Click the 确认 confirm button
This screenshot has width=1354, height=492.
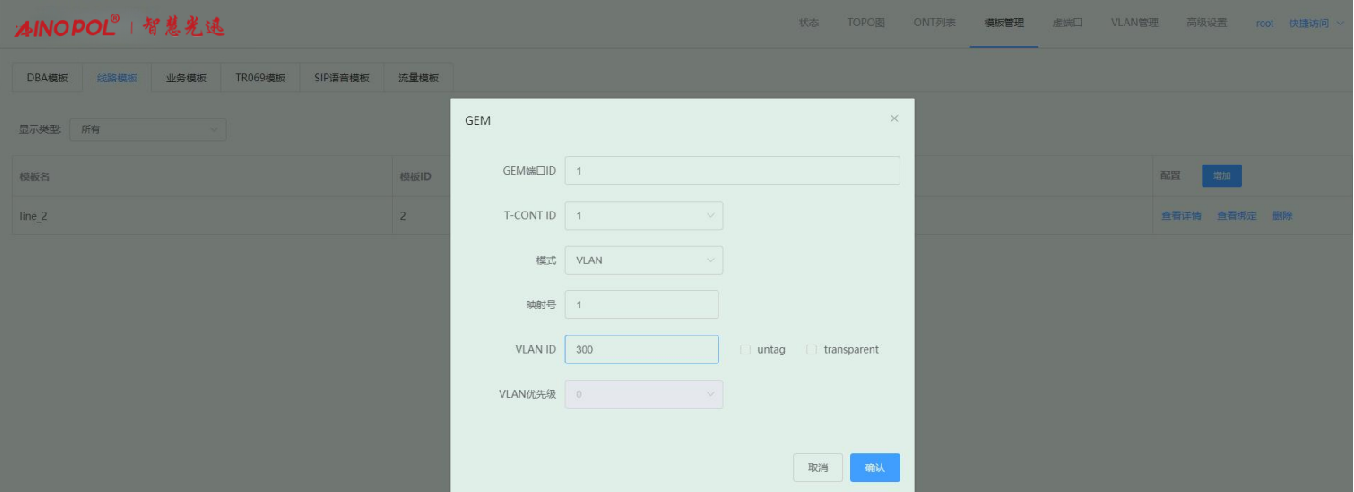(x=874, y=468)
